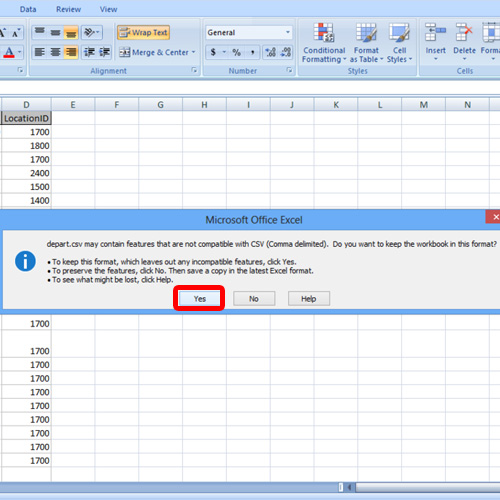500x500 pixels.
Task: Open the dollar format dropdown arrow
Action: 224,52
